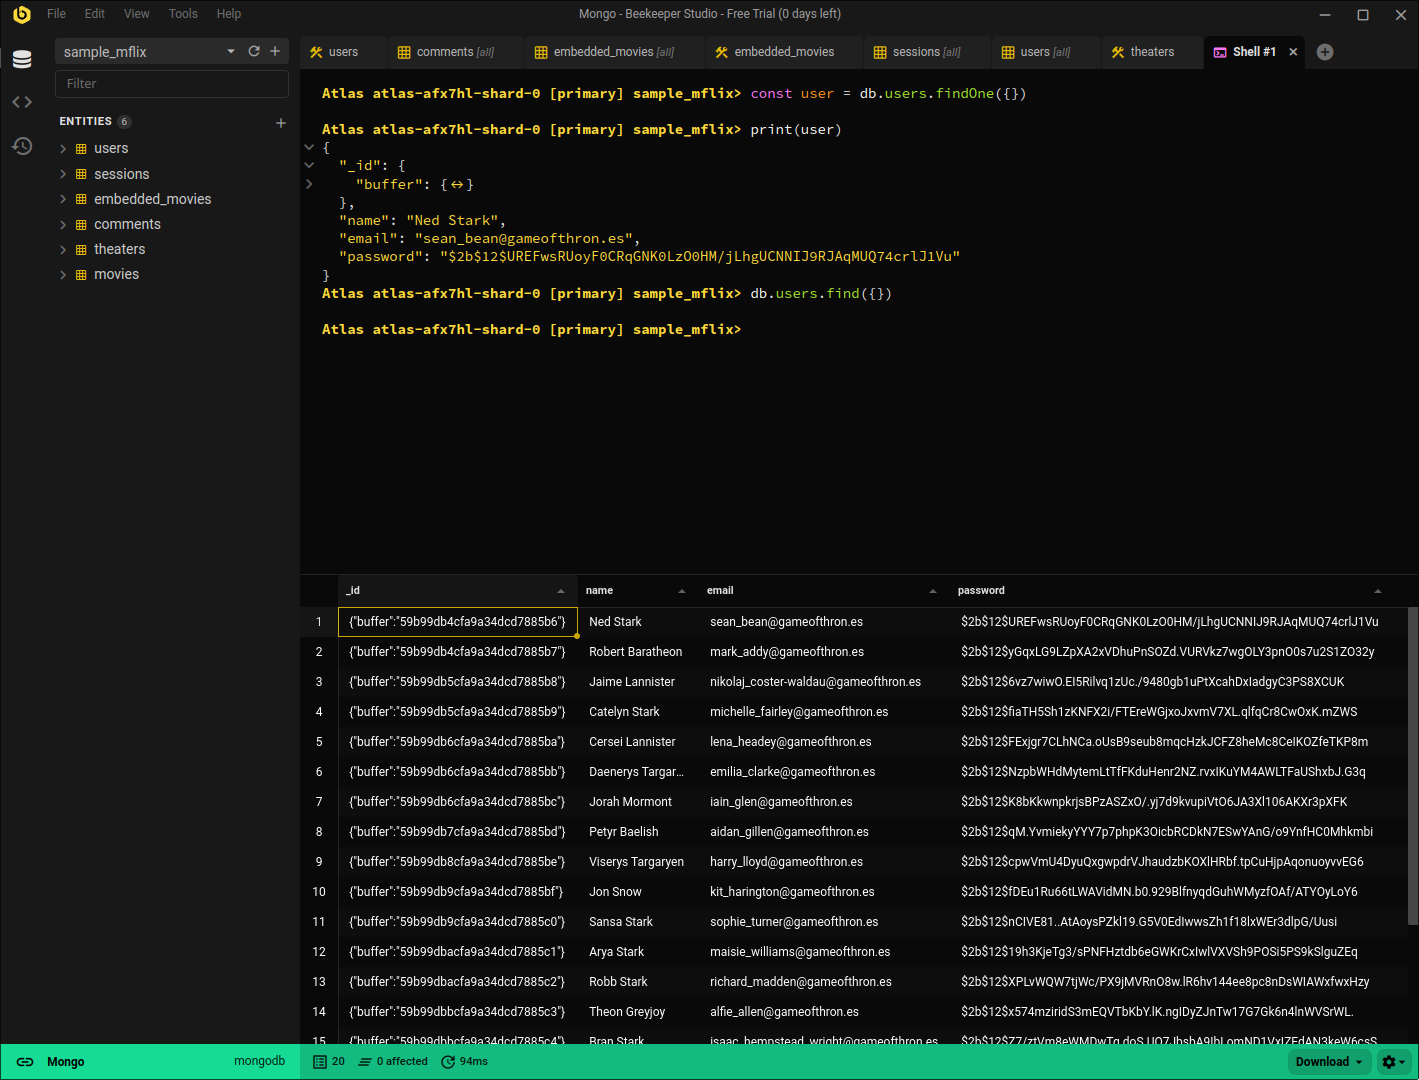The image size is (1419, 1080).
Task: Open the code editor sidebar icon
Action: point(22,101)
